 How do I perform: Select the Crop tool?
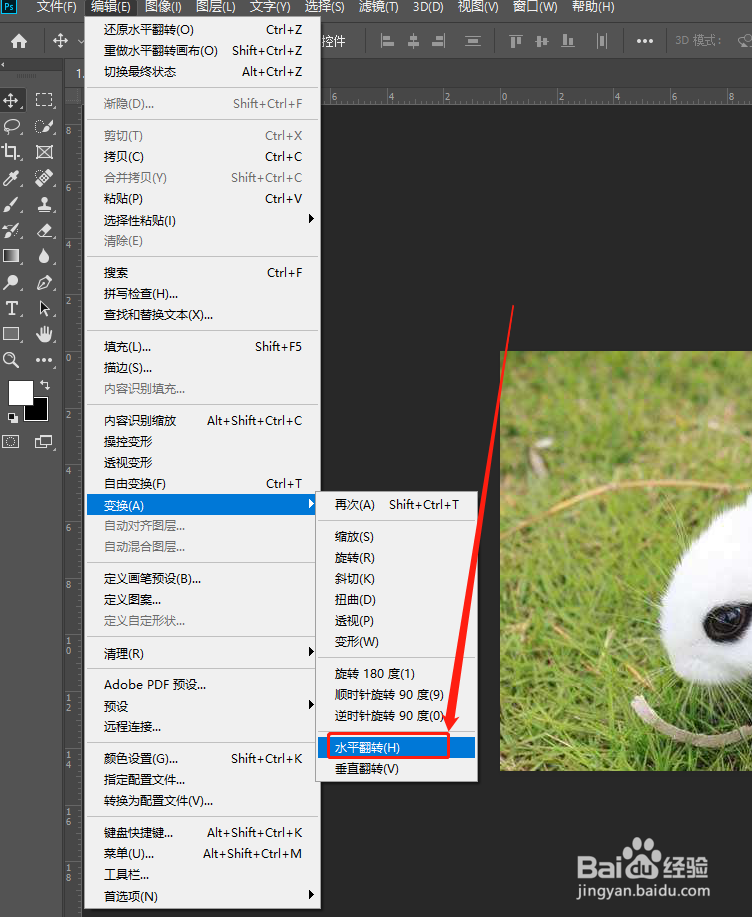coord(11,152)
